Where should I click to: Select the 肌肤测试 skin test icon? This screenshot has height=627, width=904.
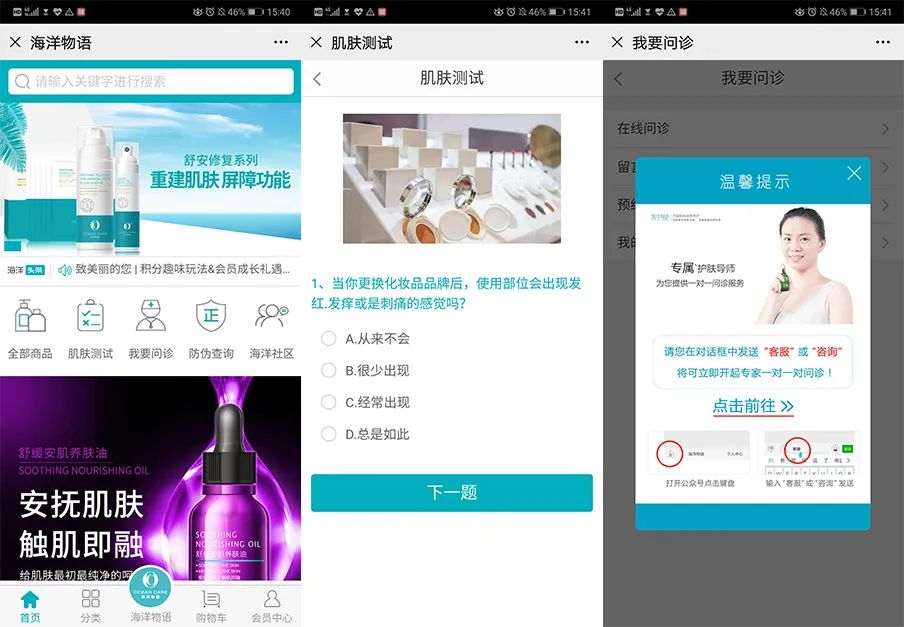90,324
